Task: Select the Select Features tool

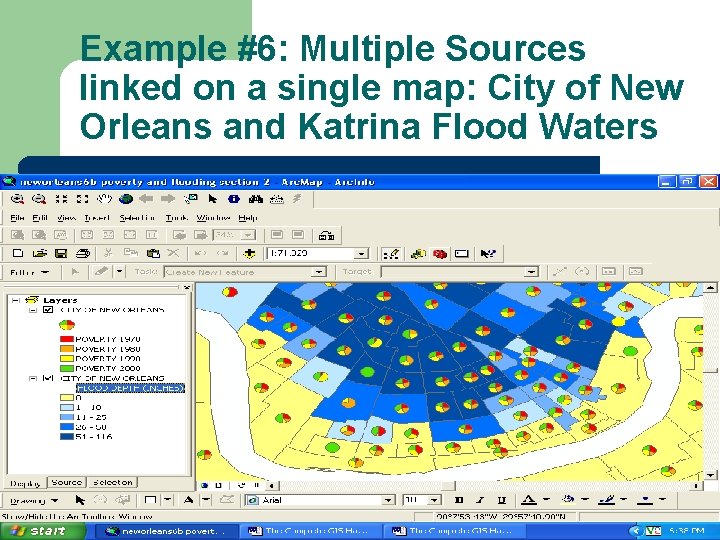Action: (x=190, y=199)
